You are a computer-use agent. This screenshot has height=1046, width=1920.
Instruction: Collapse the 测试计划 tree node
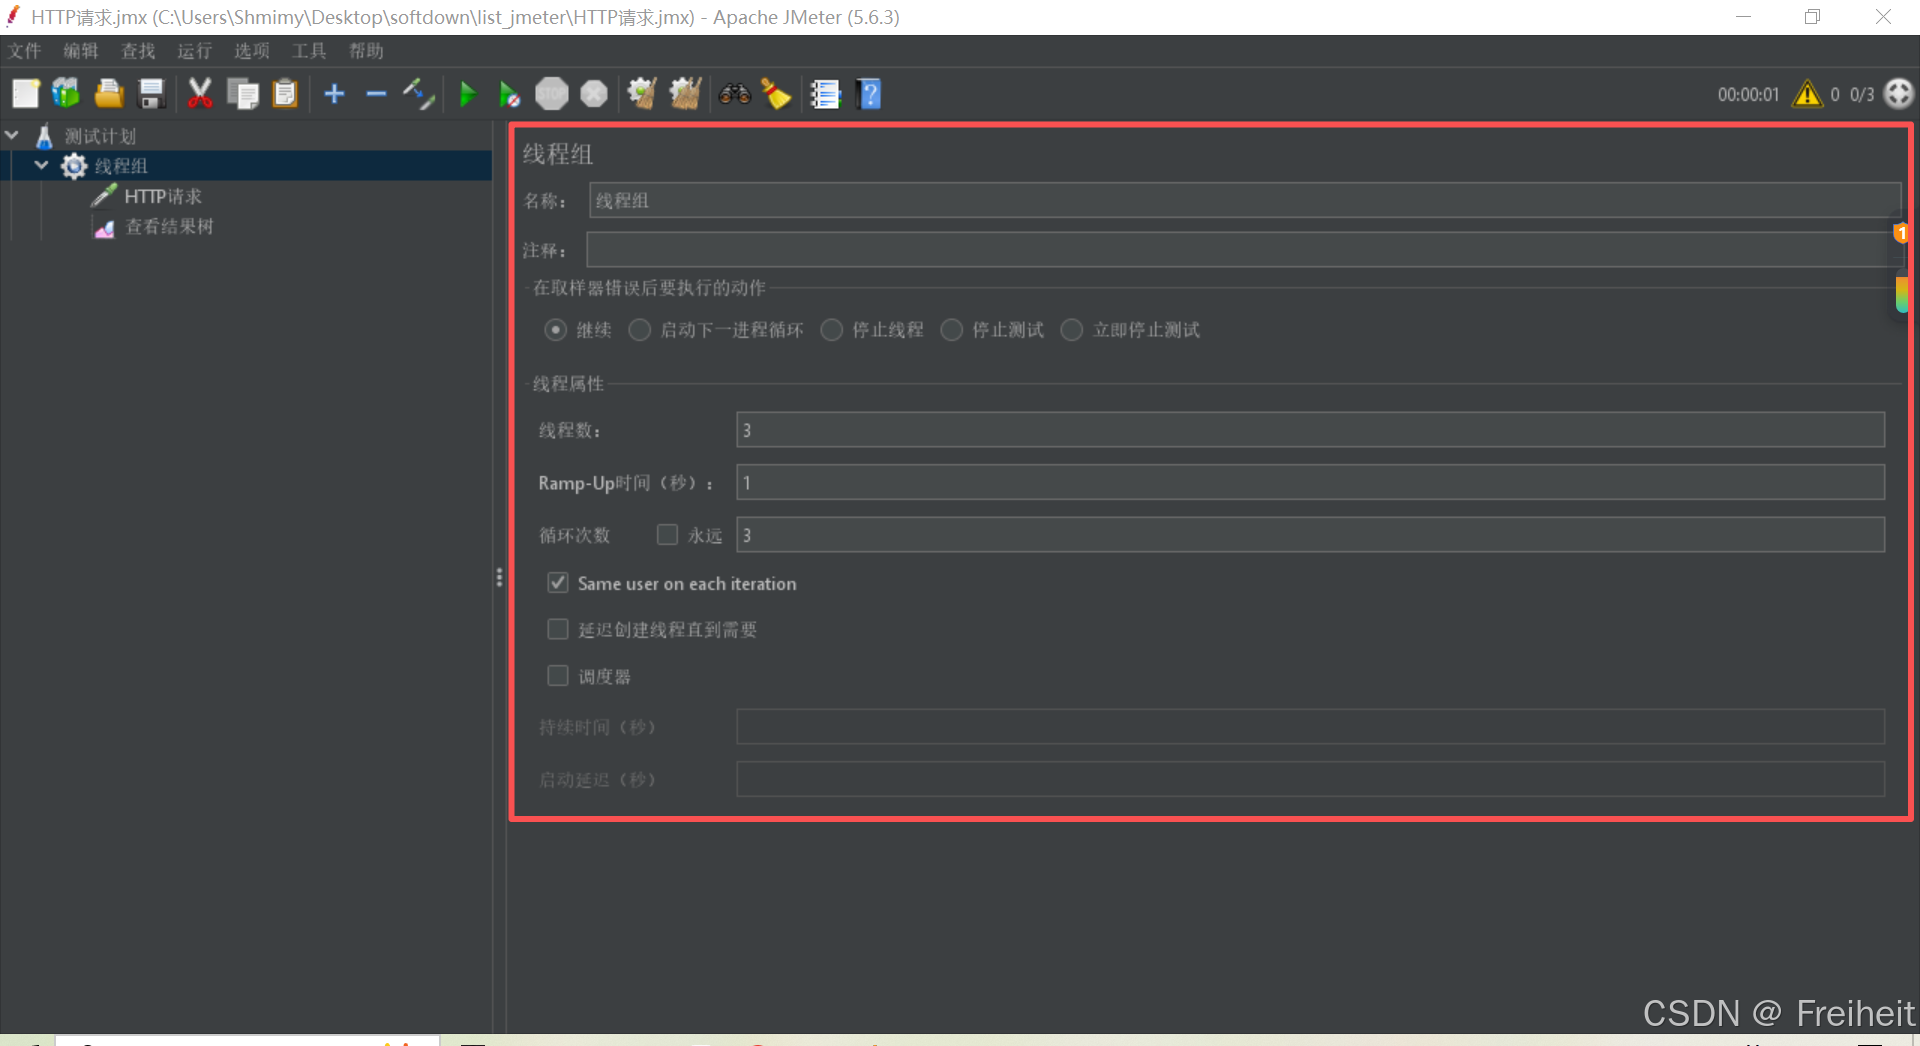(12, 135)
